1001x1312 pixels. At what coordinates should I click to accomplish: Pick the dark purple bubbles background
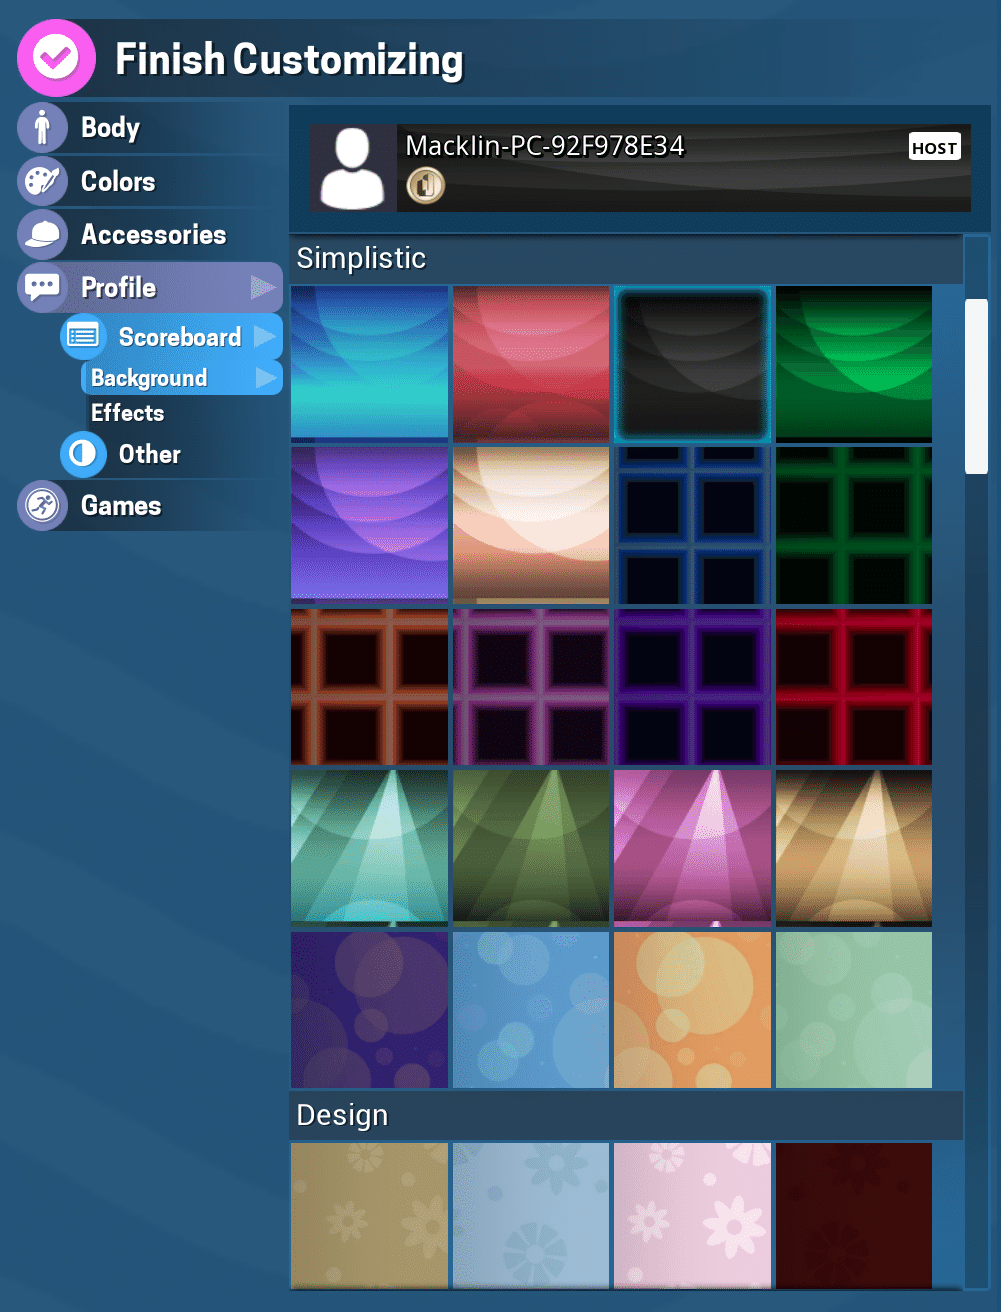click(x=370, y=1010)
